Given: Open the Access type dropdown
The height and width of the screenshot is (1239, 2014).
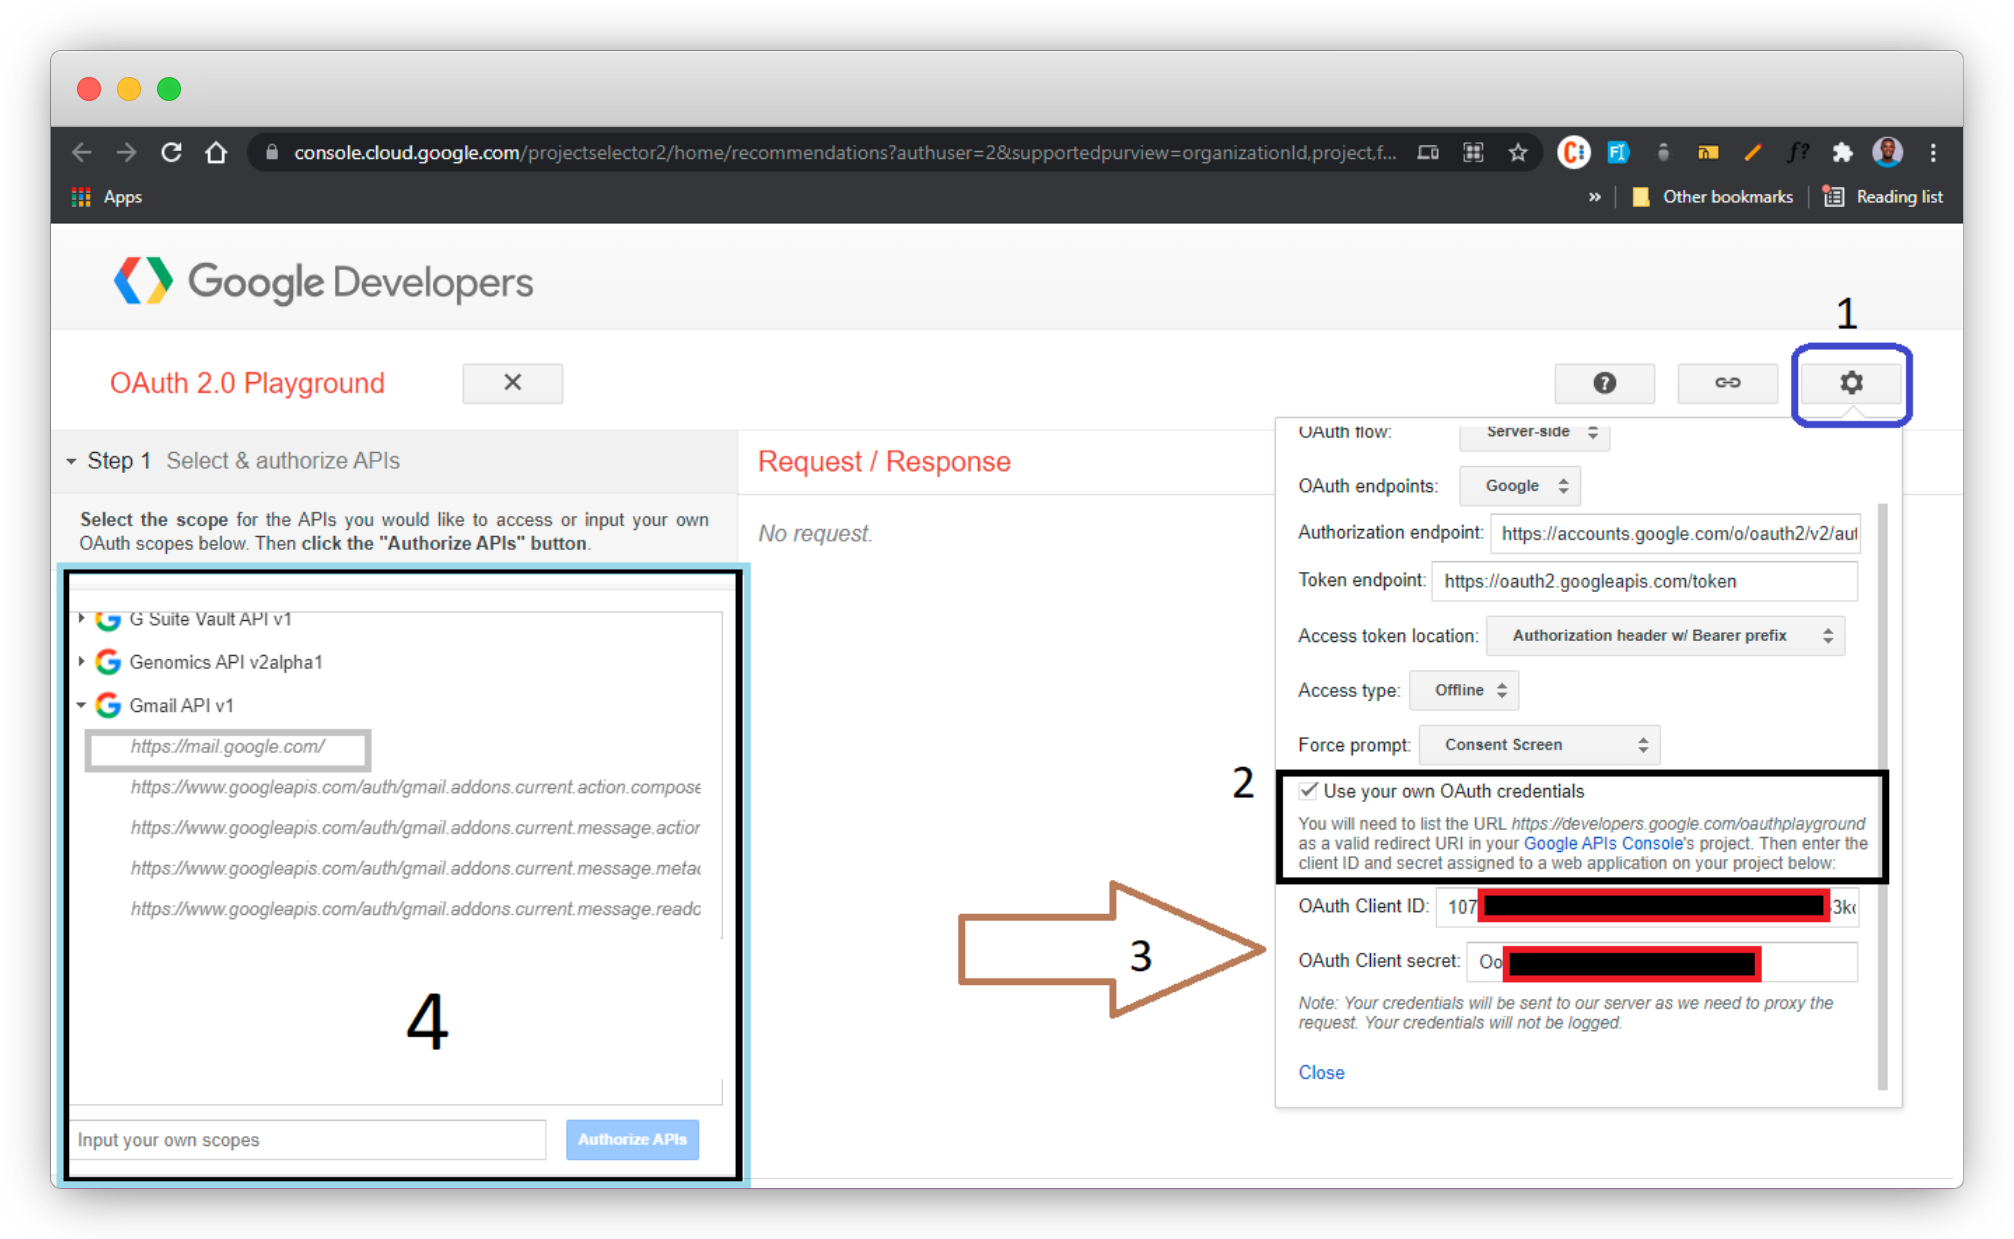Looking at the screenshot, I should click(1464, 691).
